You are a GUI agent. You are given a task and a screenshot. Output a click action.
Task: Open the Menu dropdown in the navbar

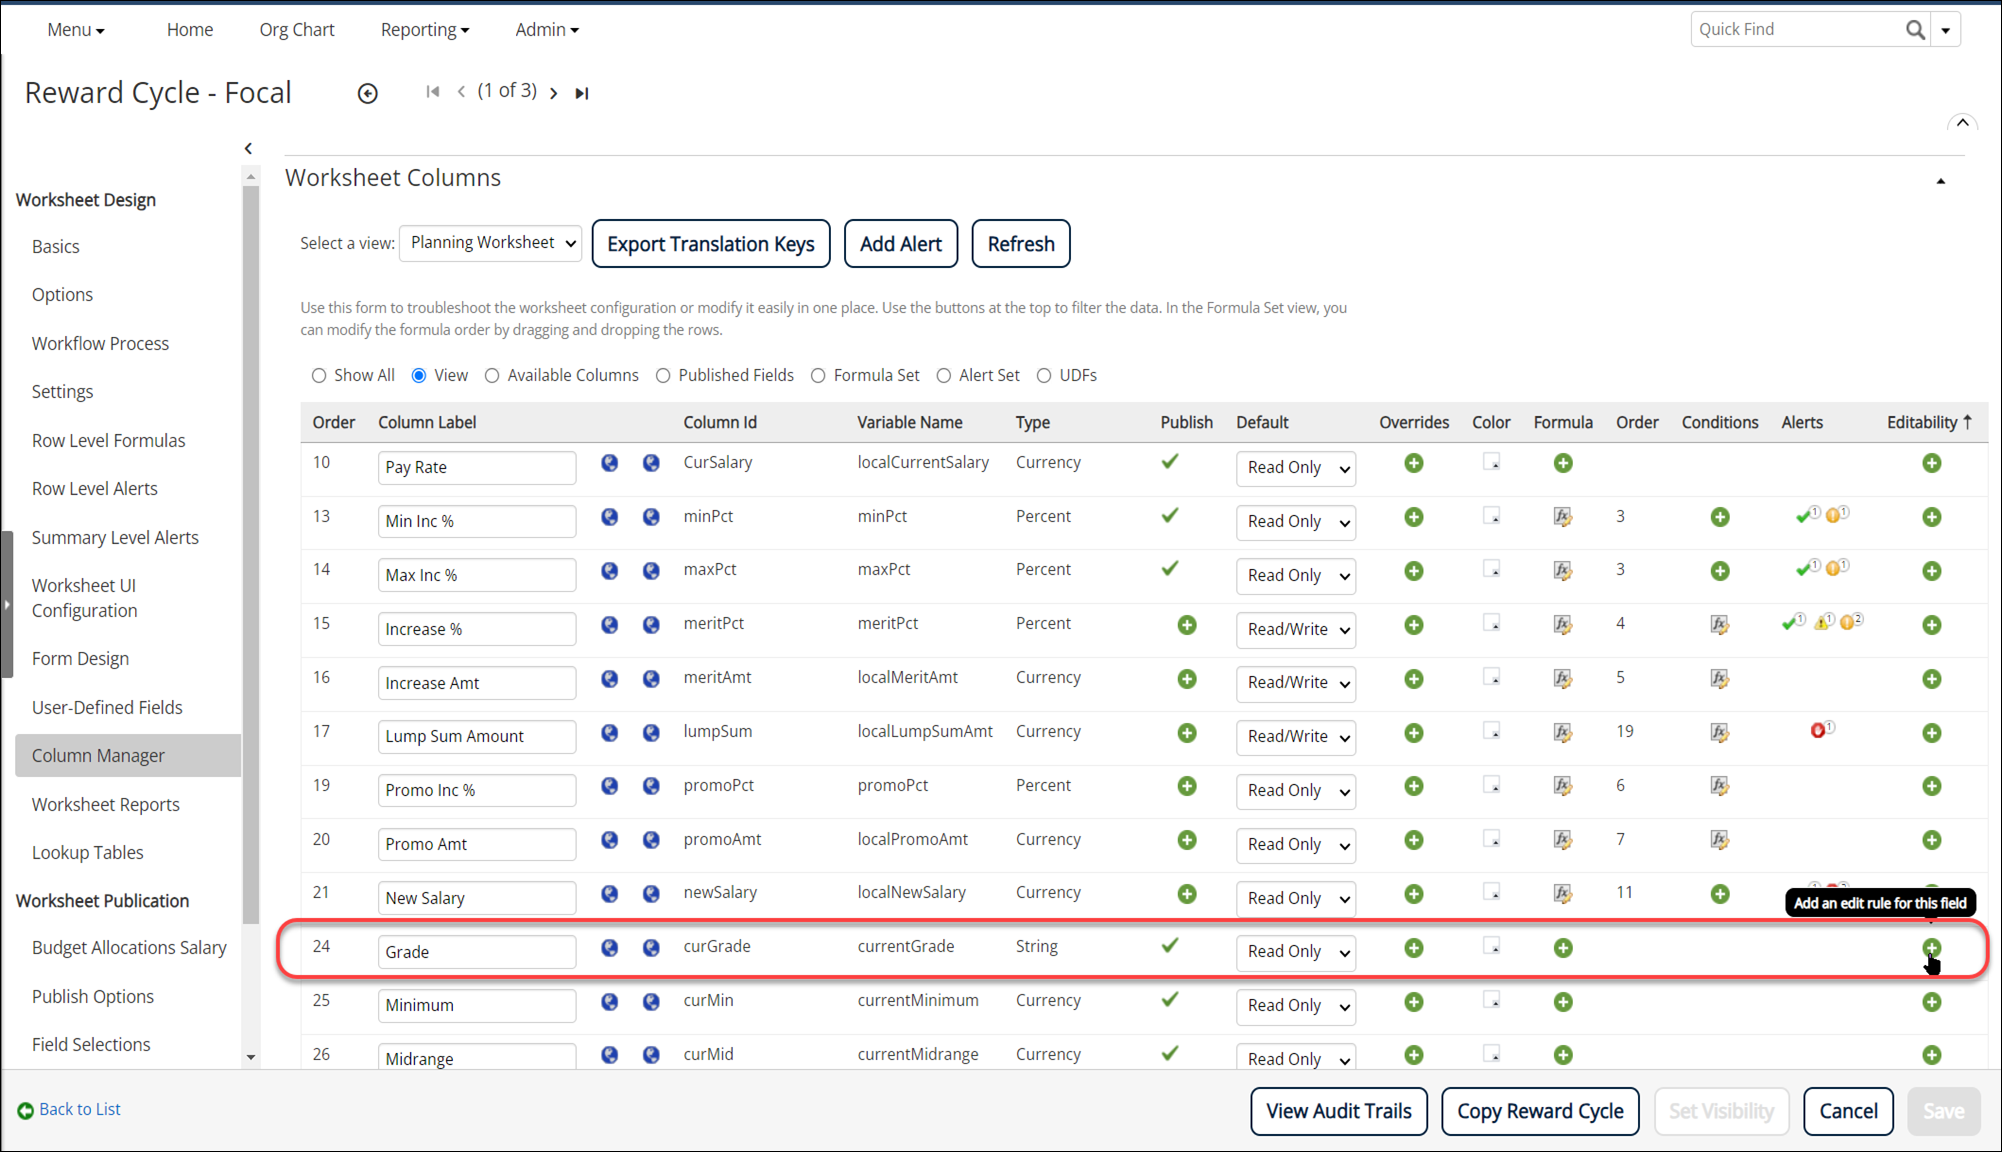click(75, 29)
